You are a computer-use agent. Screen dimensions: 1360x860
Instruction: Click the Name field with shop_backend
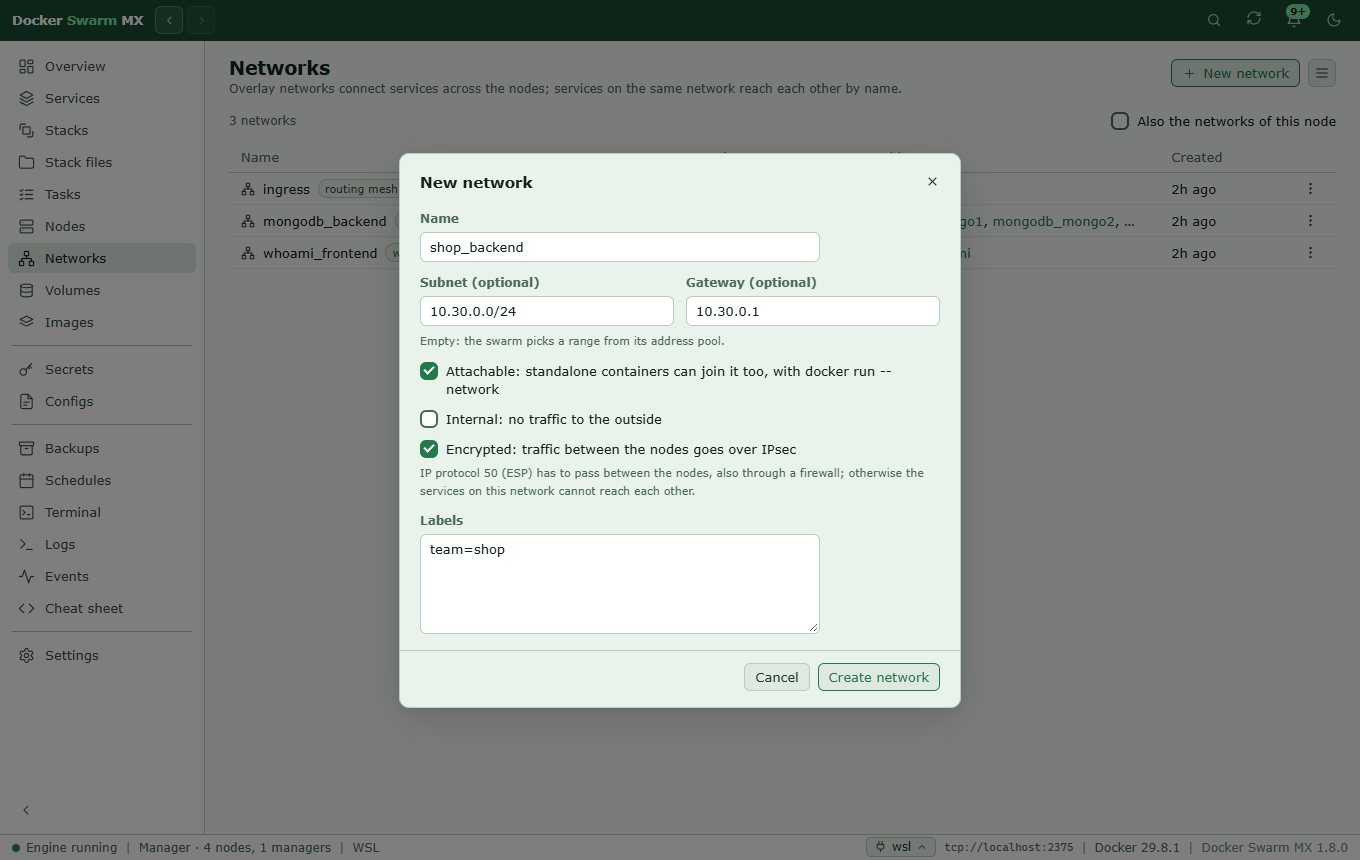pos(620,247)
